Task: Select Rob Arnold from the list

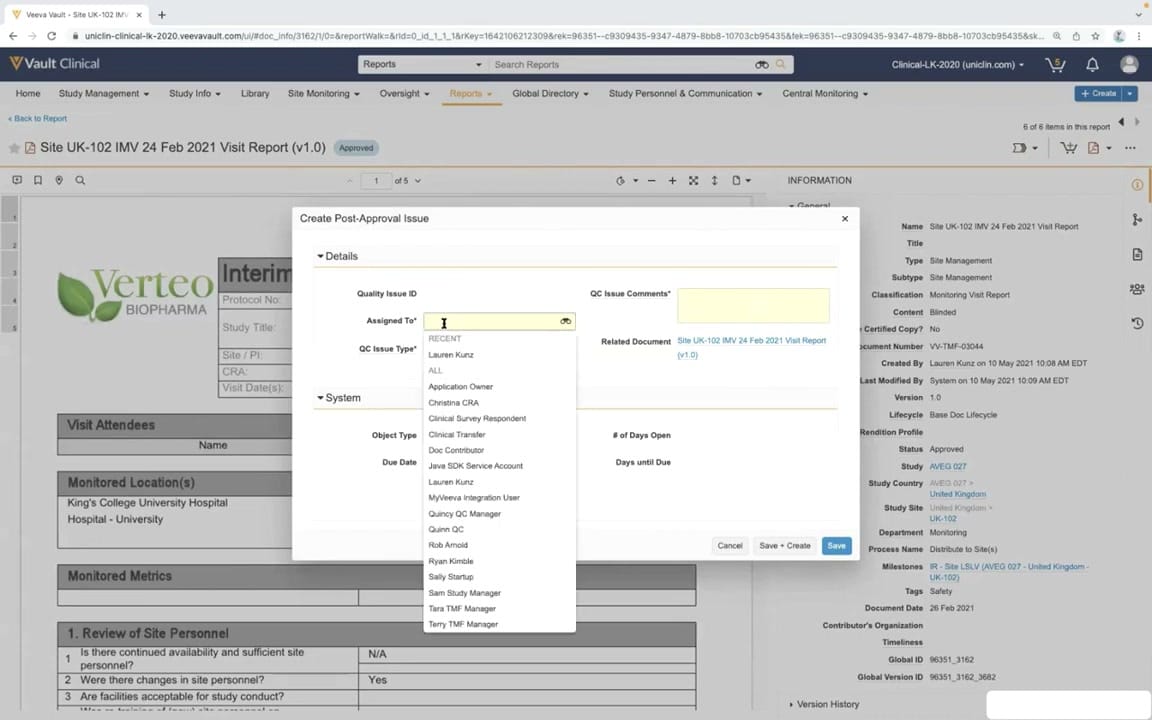Action: point(448,545)
